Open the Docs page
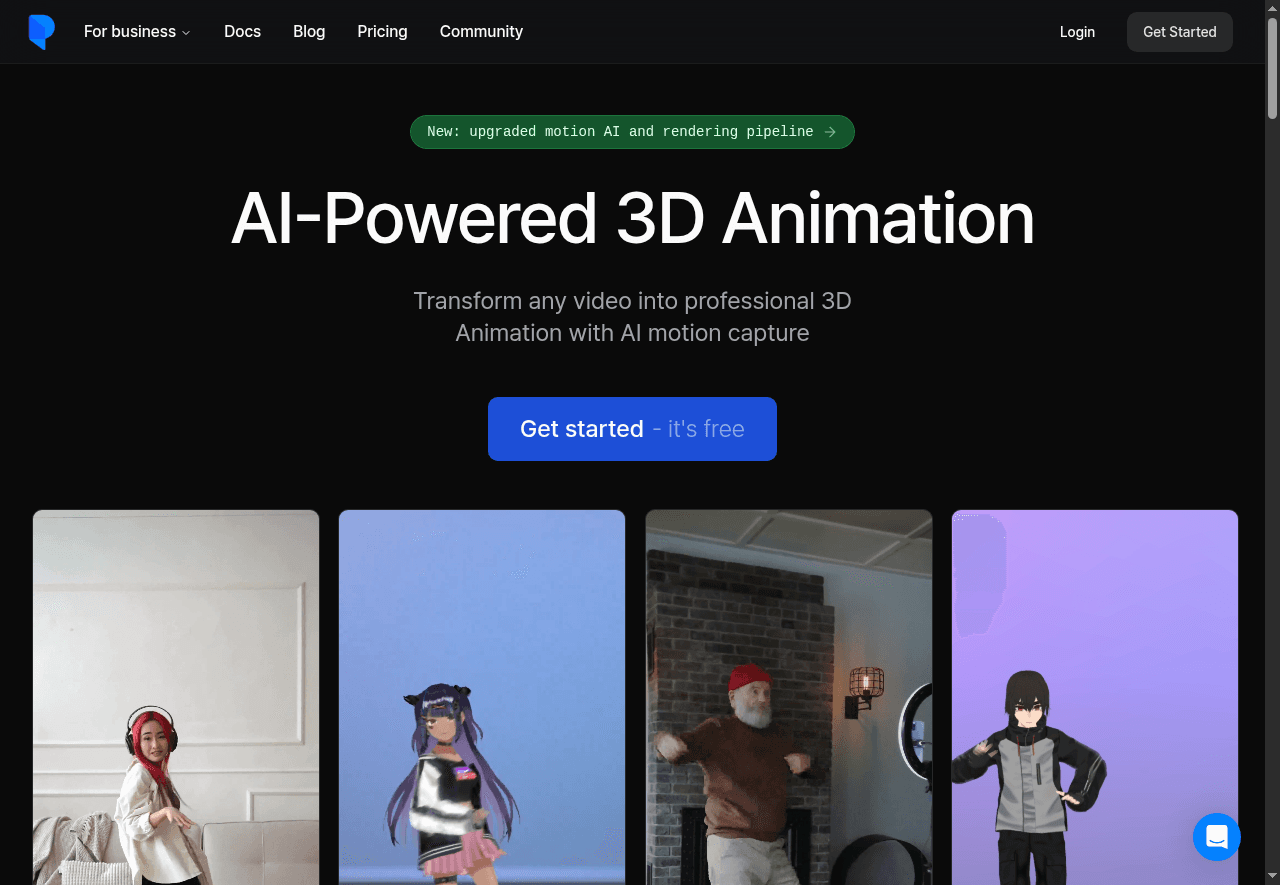The width and height of the screenshot is (1280, 885). (x=242, y=32)
